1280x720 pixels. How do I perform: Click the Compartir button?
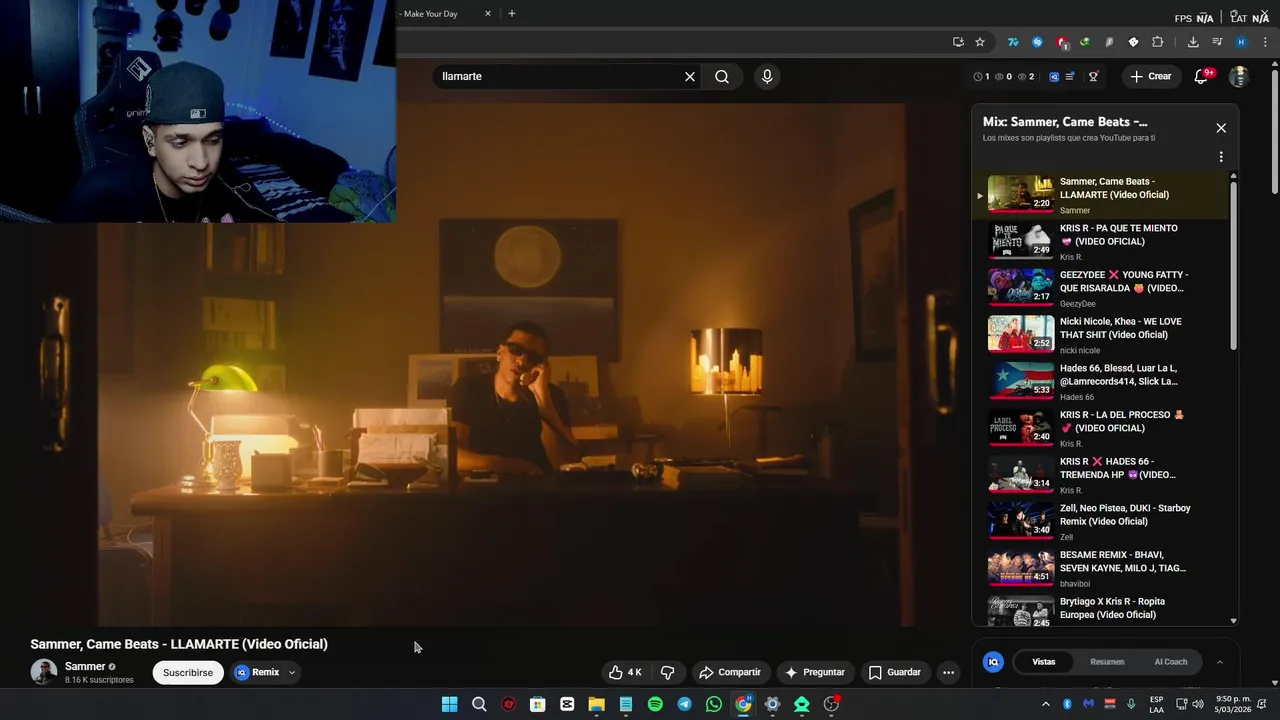point(730,672)
